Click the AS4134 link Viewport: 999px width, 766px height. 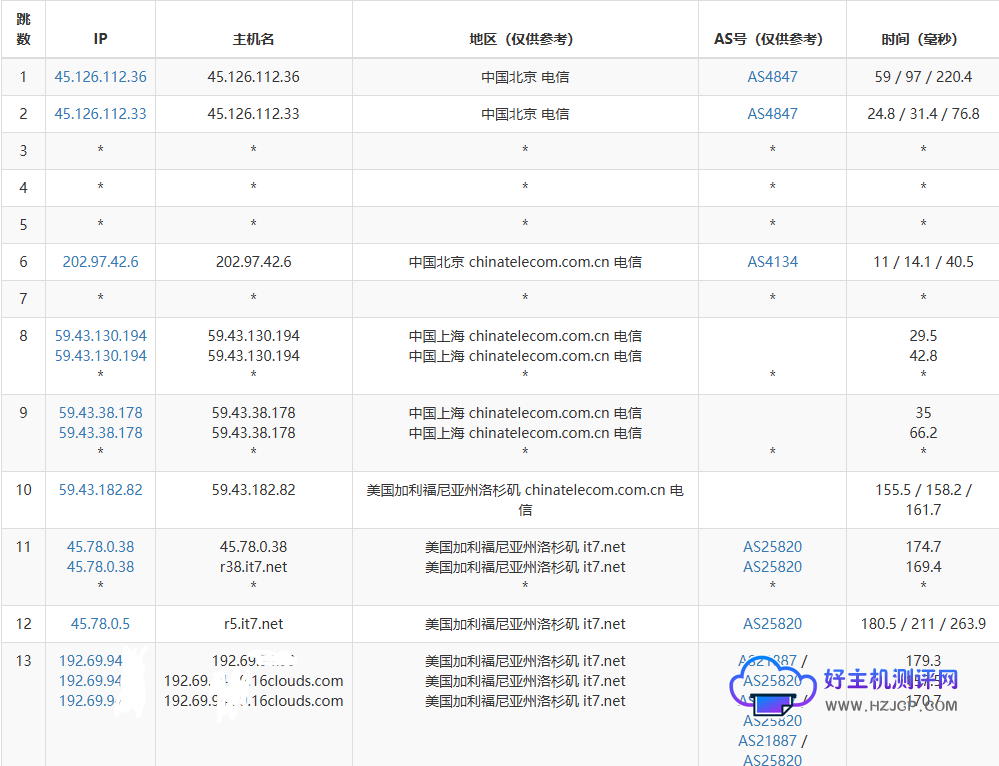[772, 262]
